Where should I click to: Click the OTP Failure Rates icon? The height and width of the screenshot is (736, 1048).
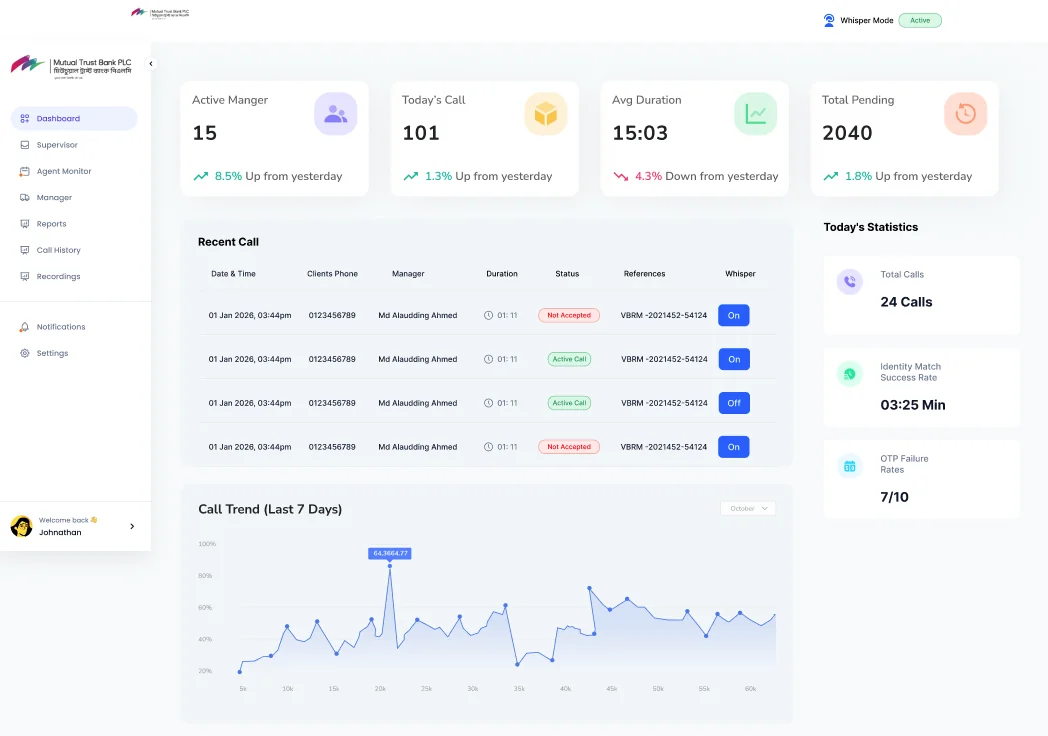point(850,466)
